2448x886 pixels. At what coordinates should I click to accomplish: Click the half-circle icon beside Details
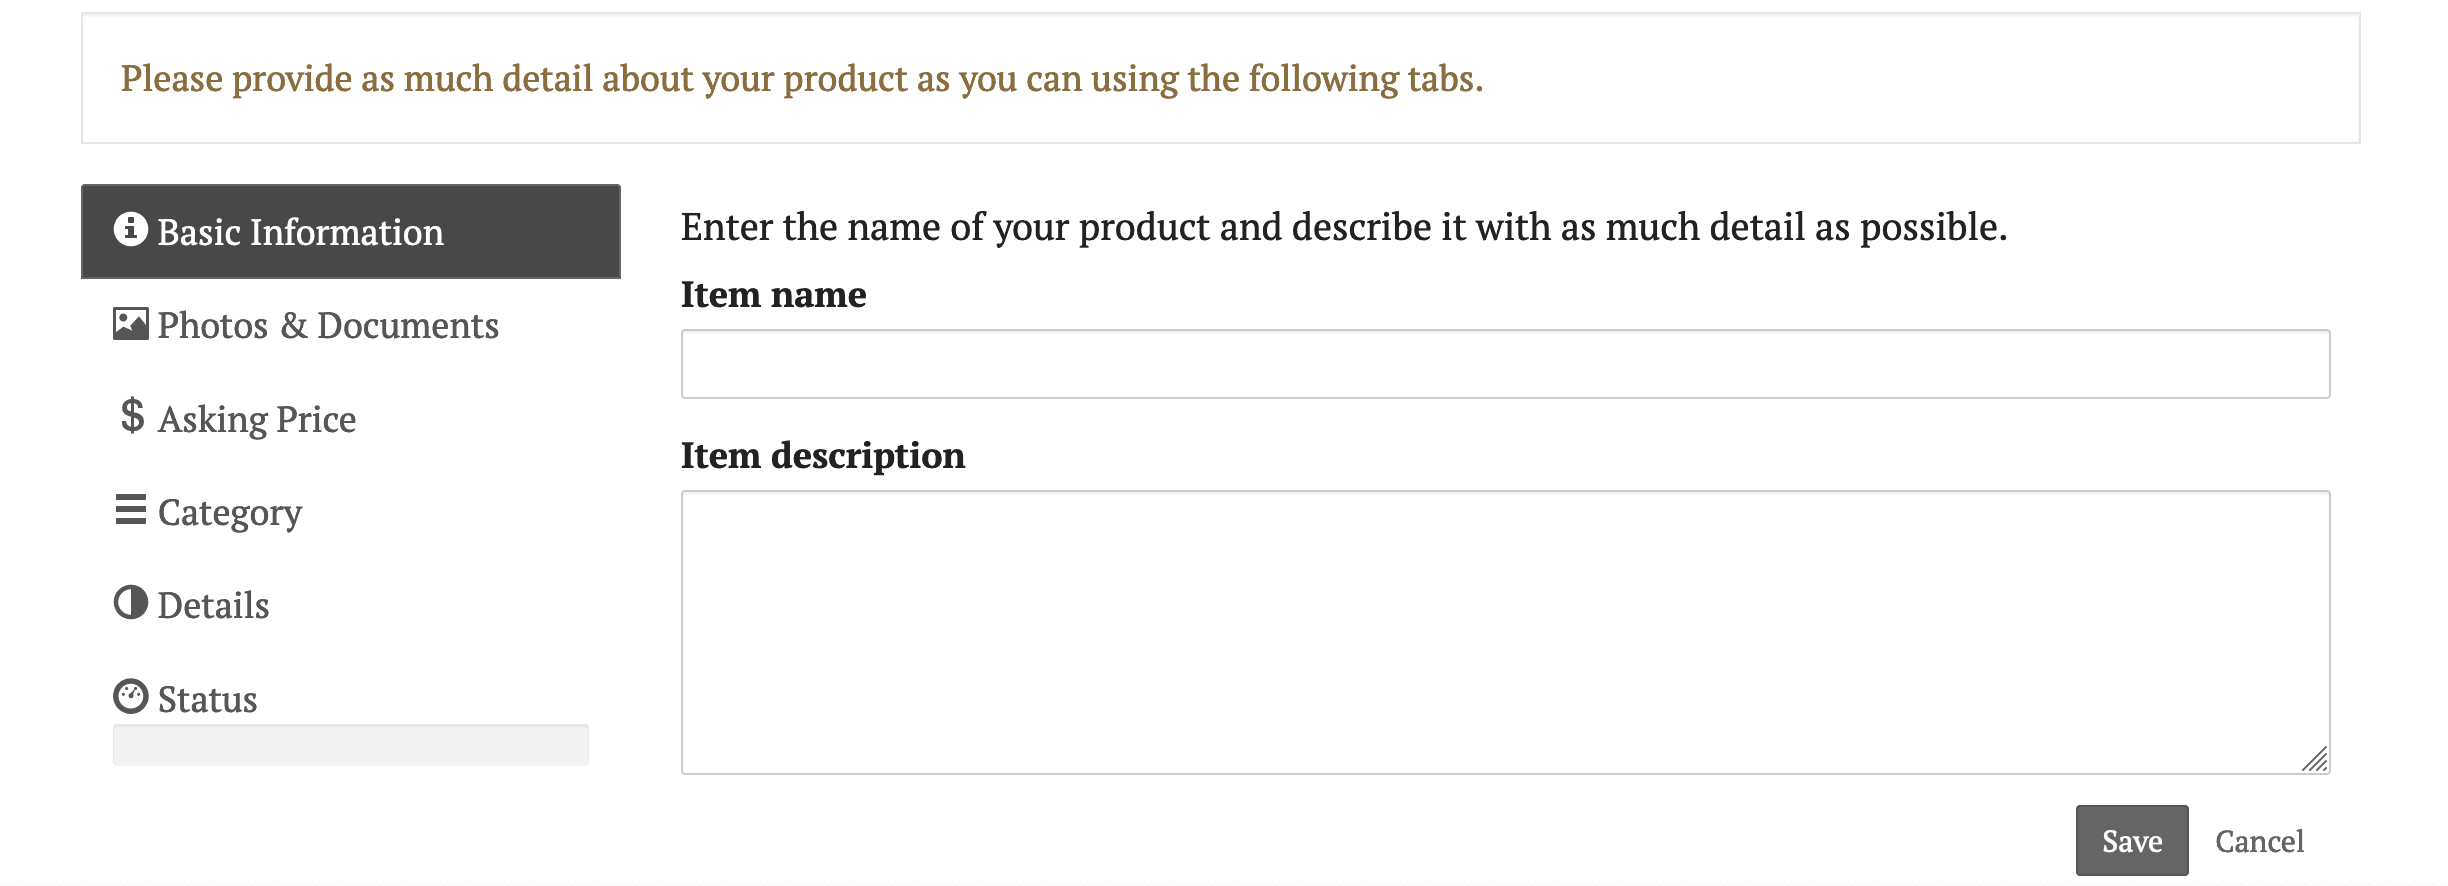pos(131,602)
